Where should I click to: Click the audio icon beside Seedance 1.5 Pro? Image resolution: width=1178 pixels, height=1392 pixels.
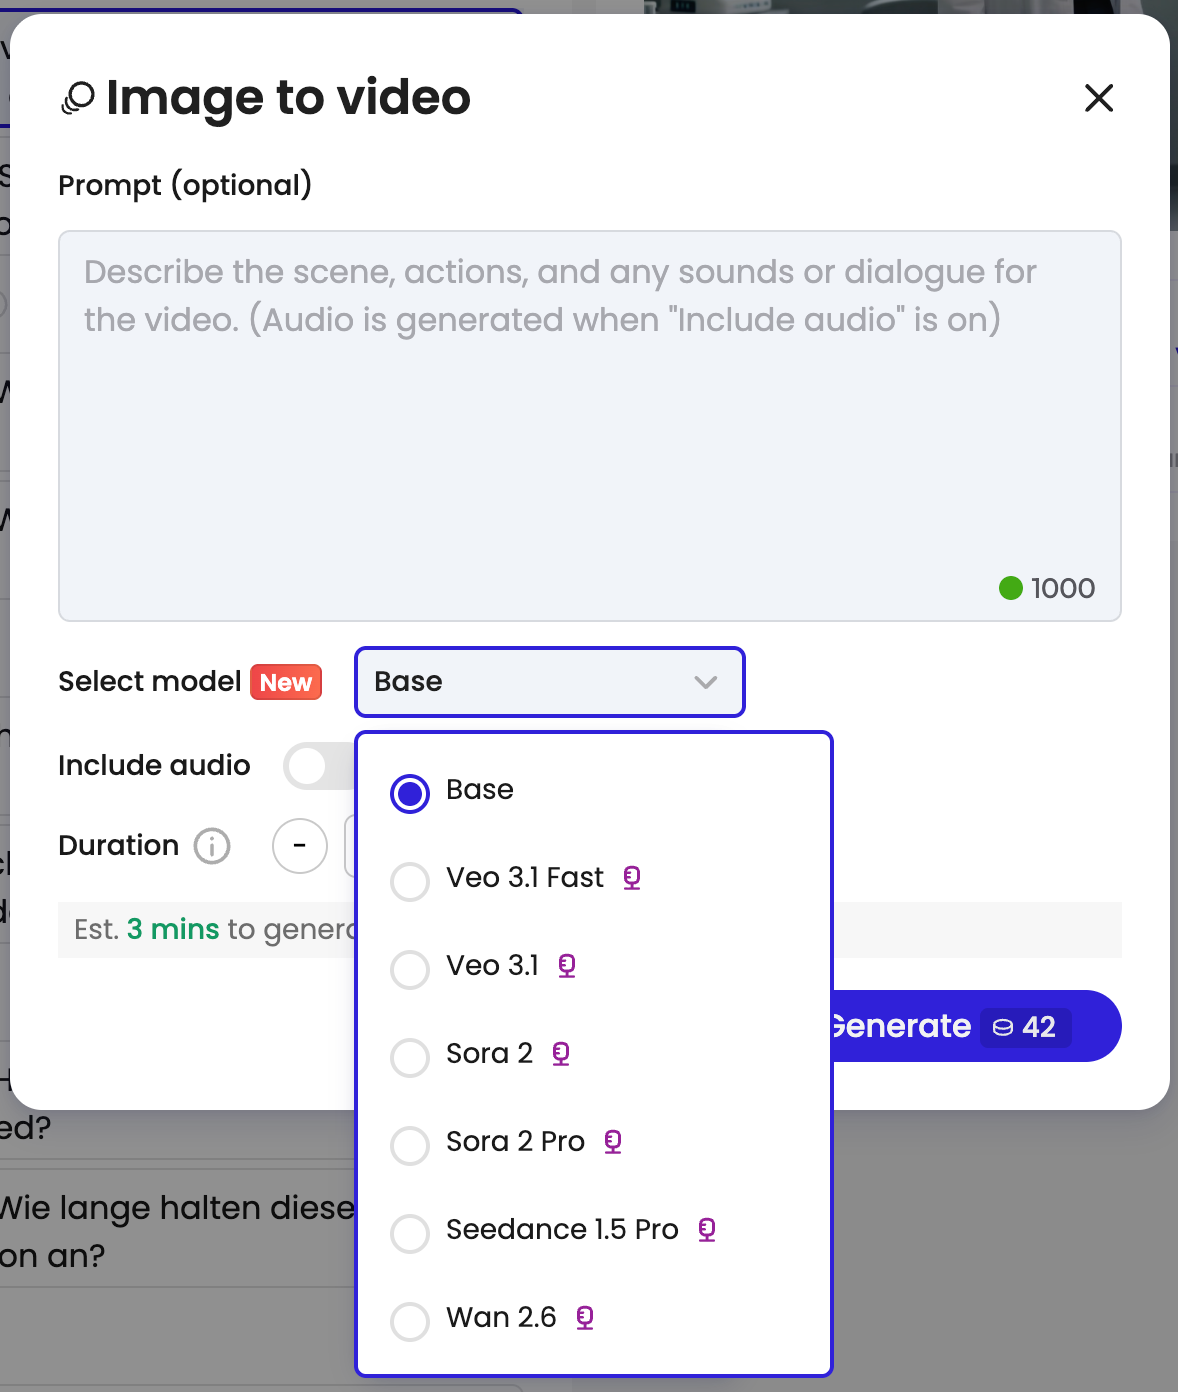[x=707, y=1230]
